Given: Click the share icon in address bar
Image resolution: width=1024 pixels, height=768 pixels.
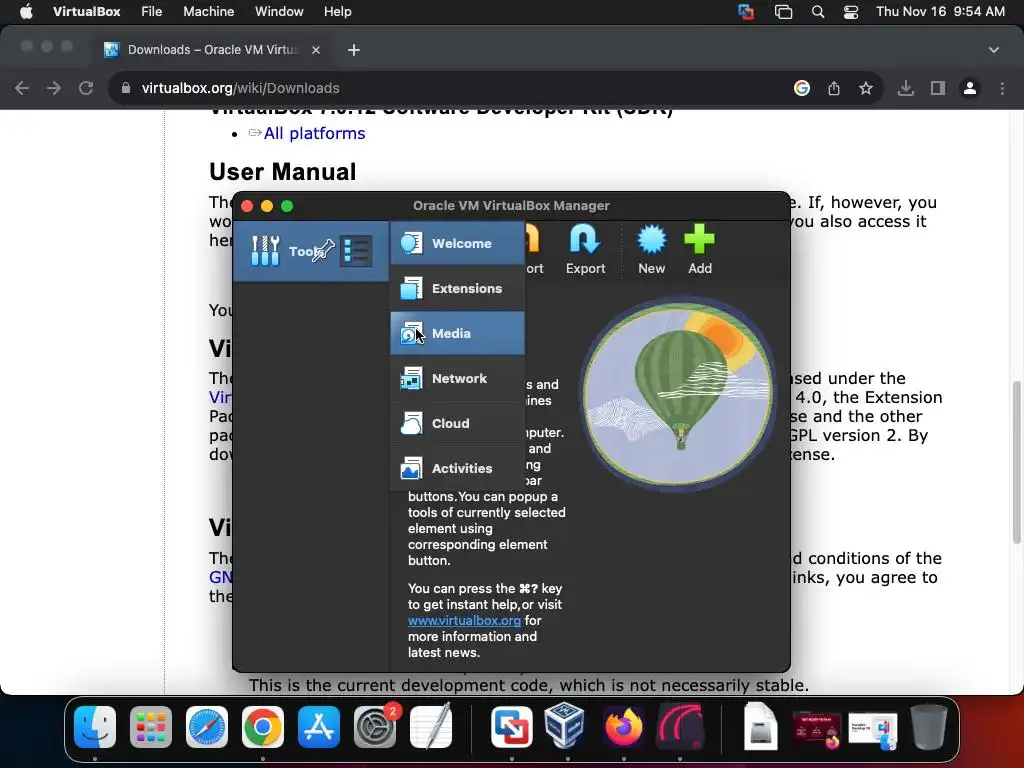Looking at the screenshot, I should (834, 88).
